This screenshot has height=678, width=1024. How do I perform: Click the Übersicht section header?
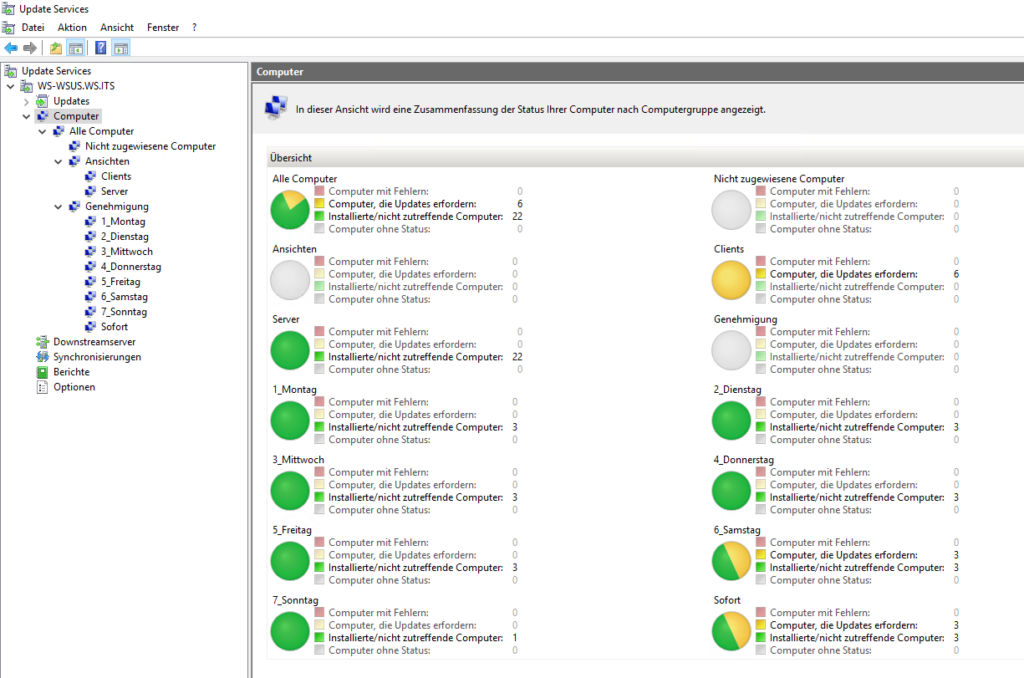(x=645, y=157)
